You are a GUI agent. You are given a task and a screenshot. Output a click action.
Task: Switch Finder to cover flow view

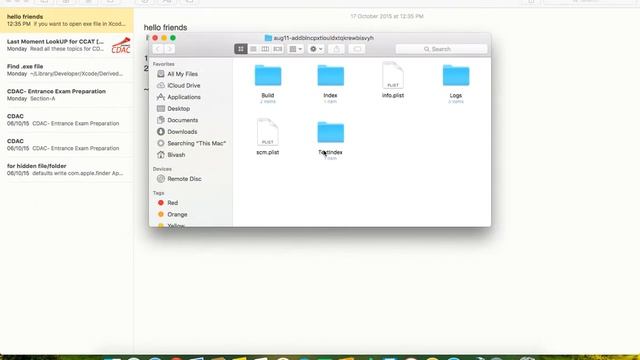point(278,49)
